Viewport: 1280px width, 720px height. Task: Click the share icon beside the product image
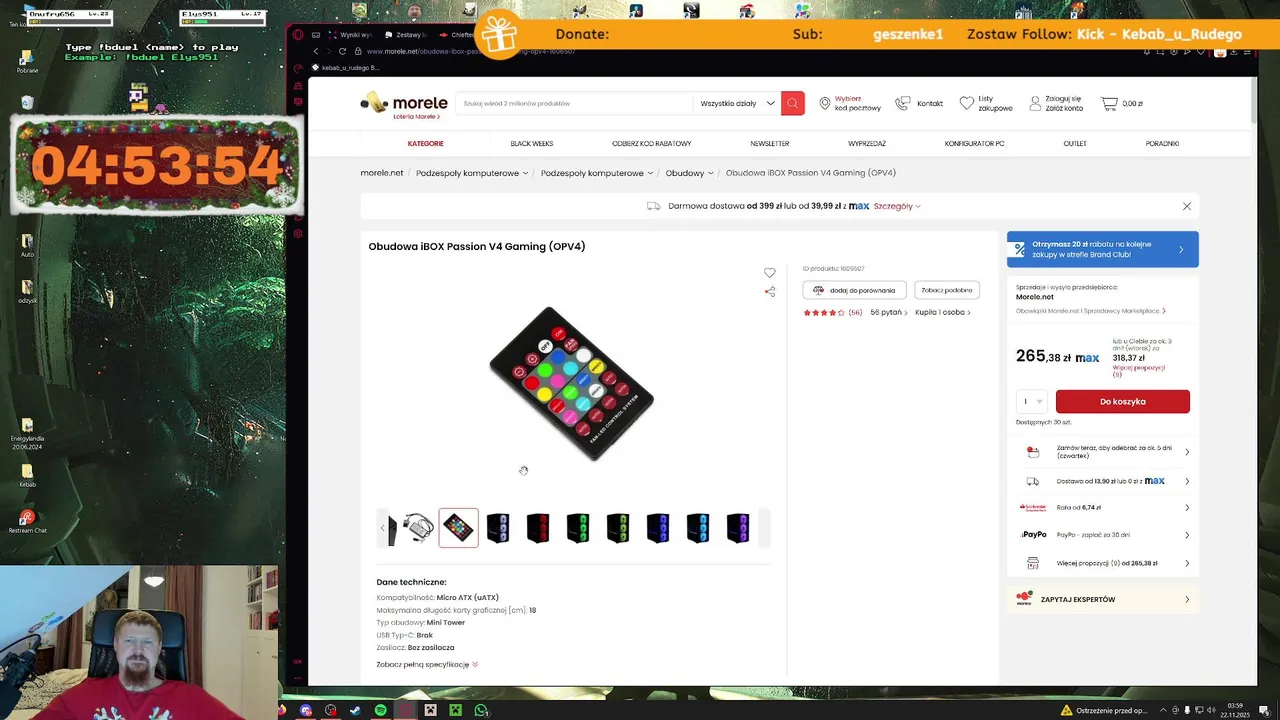click(769, 292)
